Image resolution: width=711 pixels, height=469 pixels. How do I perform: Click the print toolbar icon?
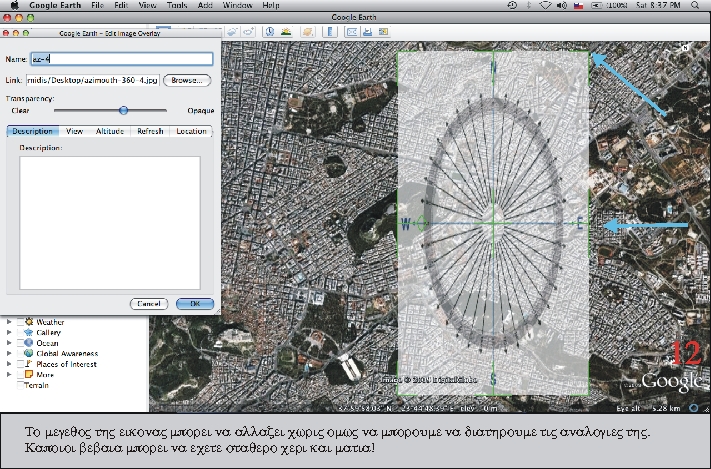368,31
